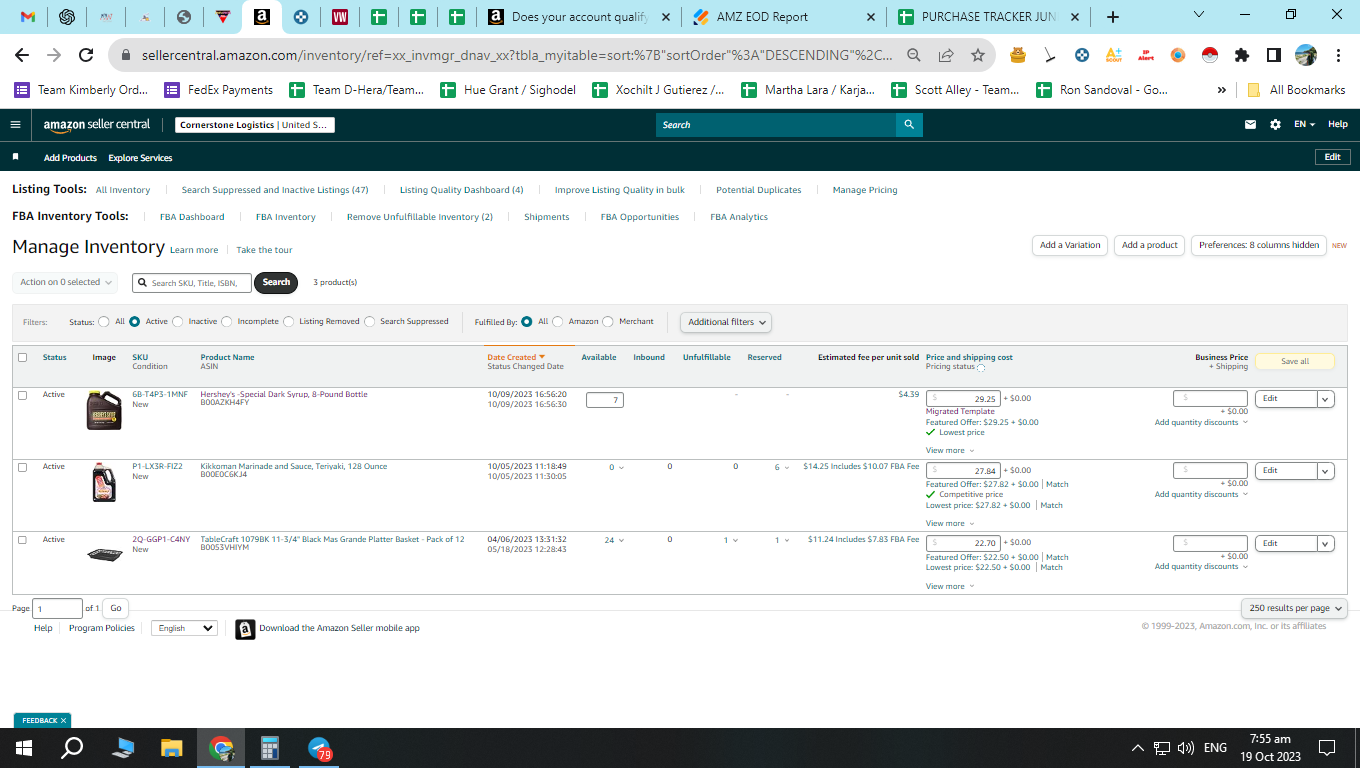Select the Incomplete status radio button
The width and height of the screenshot is (1360, 768).
[227, 322]
